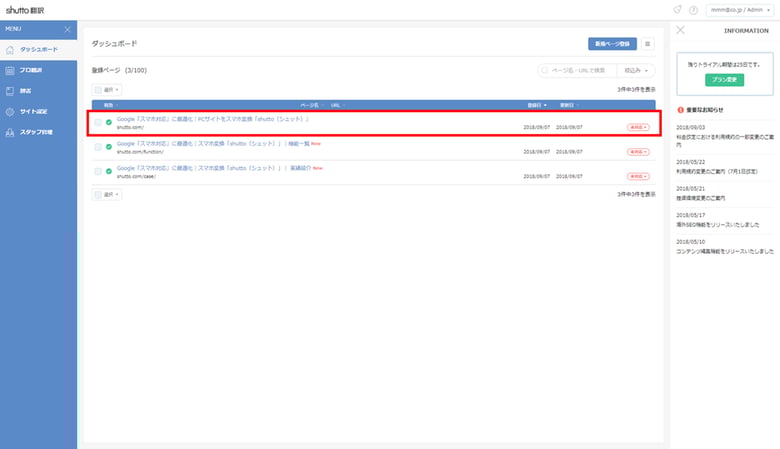The image size is (780, 449).
Task: Click the shutto.com/function/ URL text
Action: coord(140,152)
